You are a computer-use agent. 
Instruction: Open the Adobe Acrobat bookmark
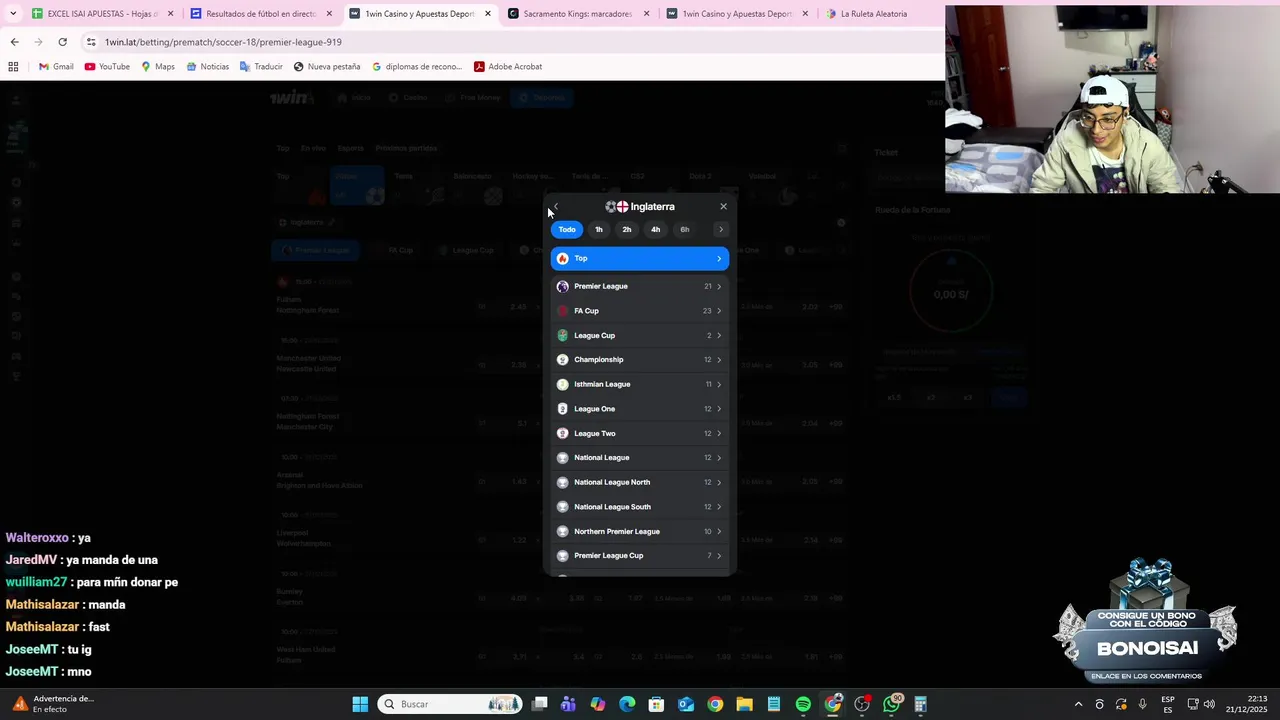[x=508, y=67]
